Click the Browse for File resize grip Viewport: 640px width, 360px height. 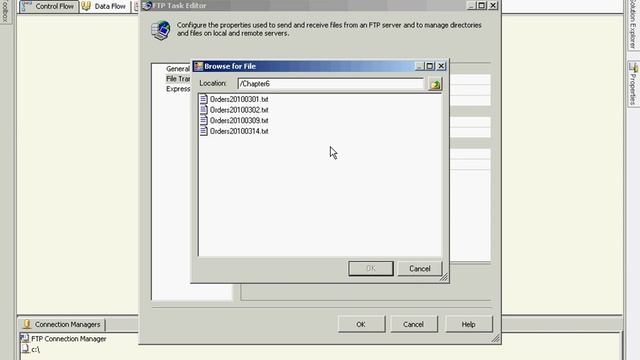click(444, 277)
